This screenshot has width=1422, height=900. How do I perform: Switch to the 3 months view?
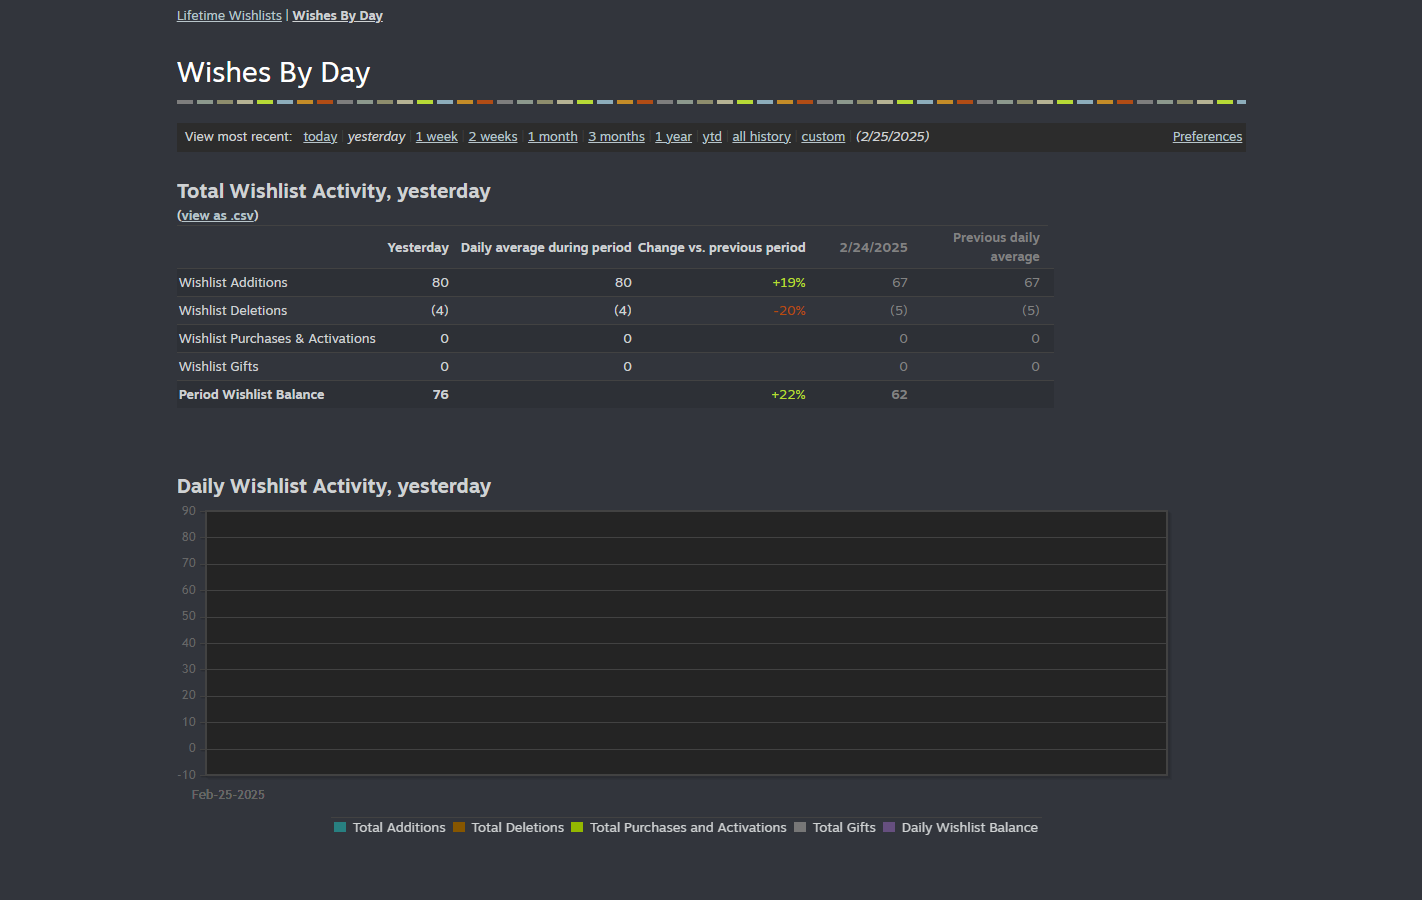tap(616, 137)
